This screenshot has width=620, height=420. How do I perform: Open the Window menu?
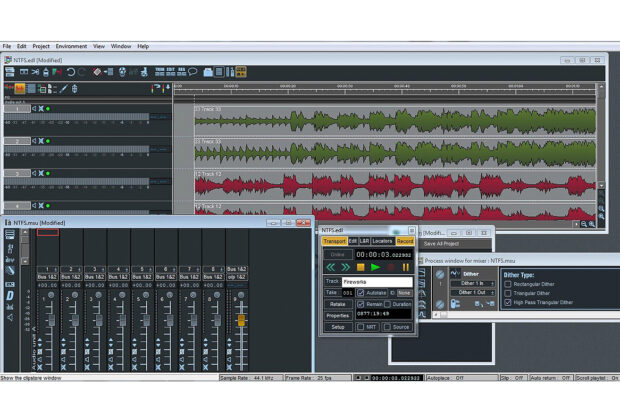pos(121,46)
